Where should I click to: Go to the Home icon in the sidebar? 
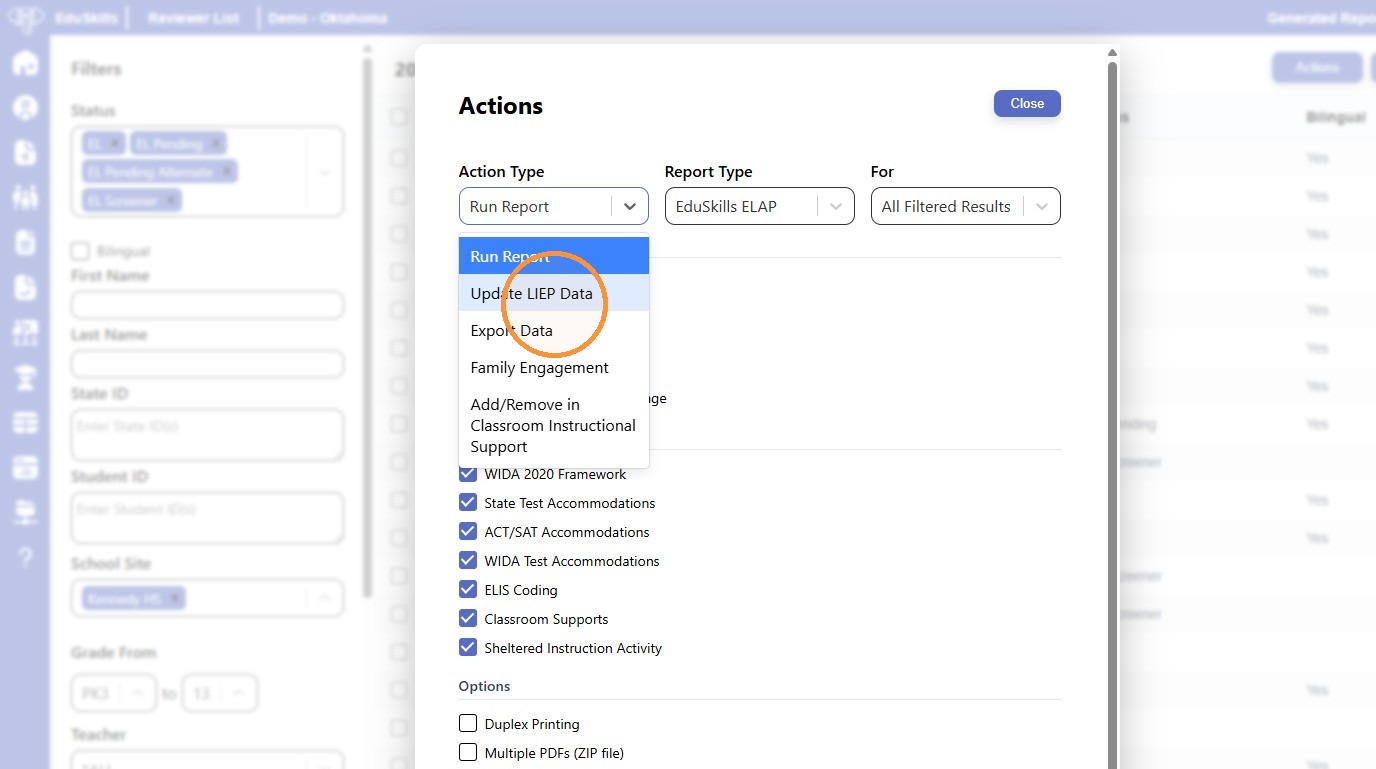click(25, 62)
